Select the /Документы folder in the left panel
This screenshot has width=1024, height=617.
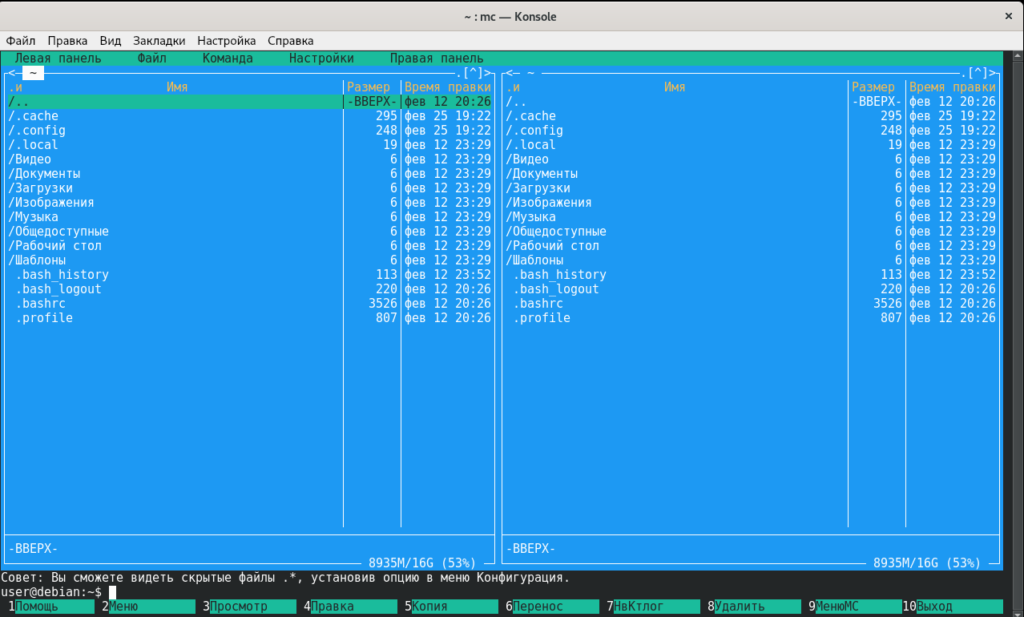pyautogui.click(x=174, y=174)
